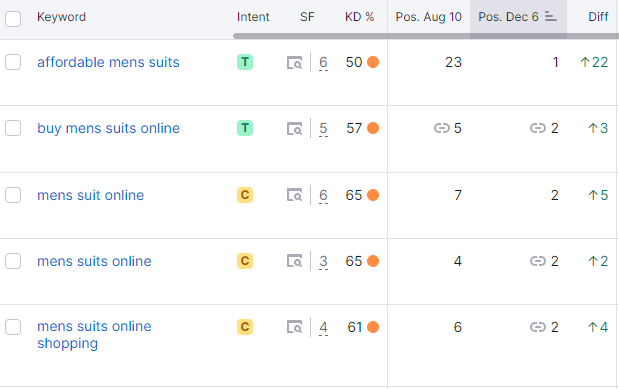Viewport: 619px width, 389px height.
Task: Check the mens suits online shopping checkbox
Action: point(13,327)
